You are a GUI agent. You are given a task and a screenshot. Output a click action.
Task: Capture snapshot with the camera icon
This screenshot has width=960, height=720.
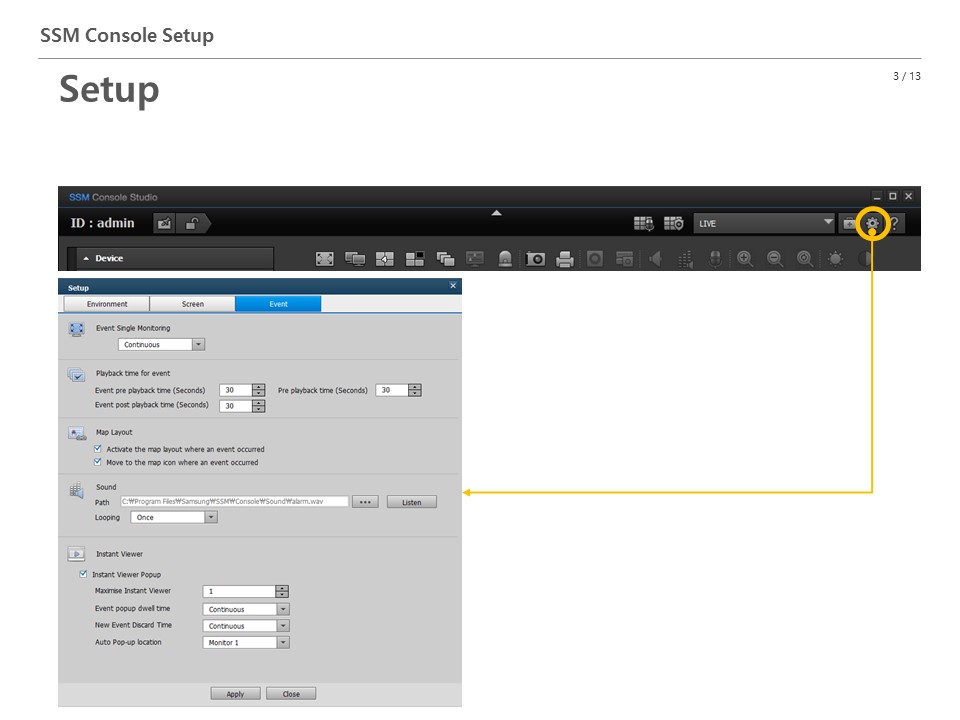(x=535, y=259)
